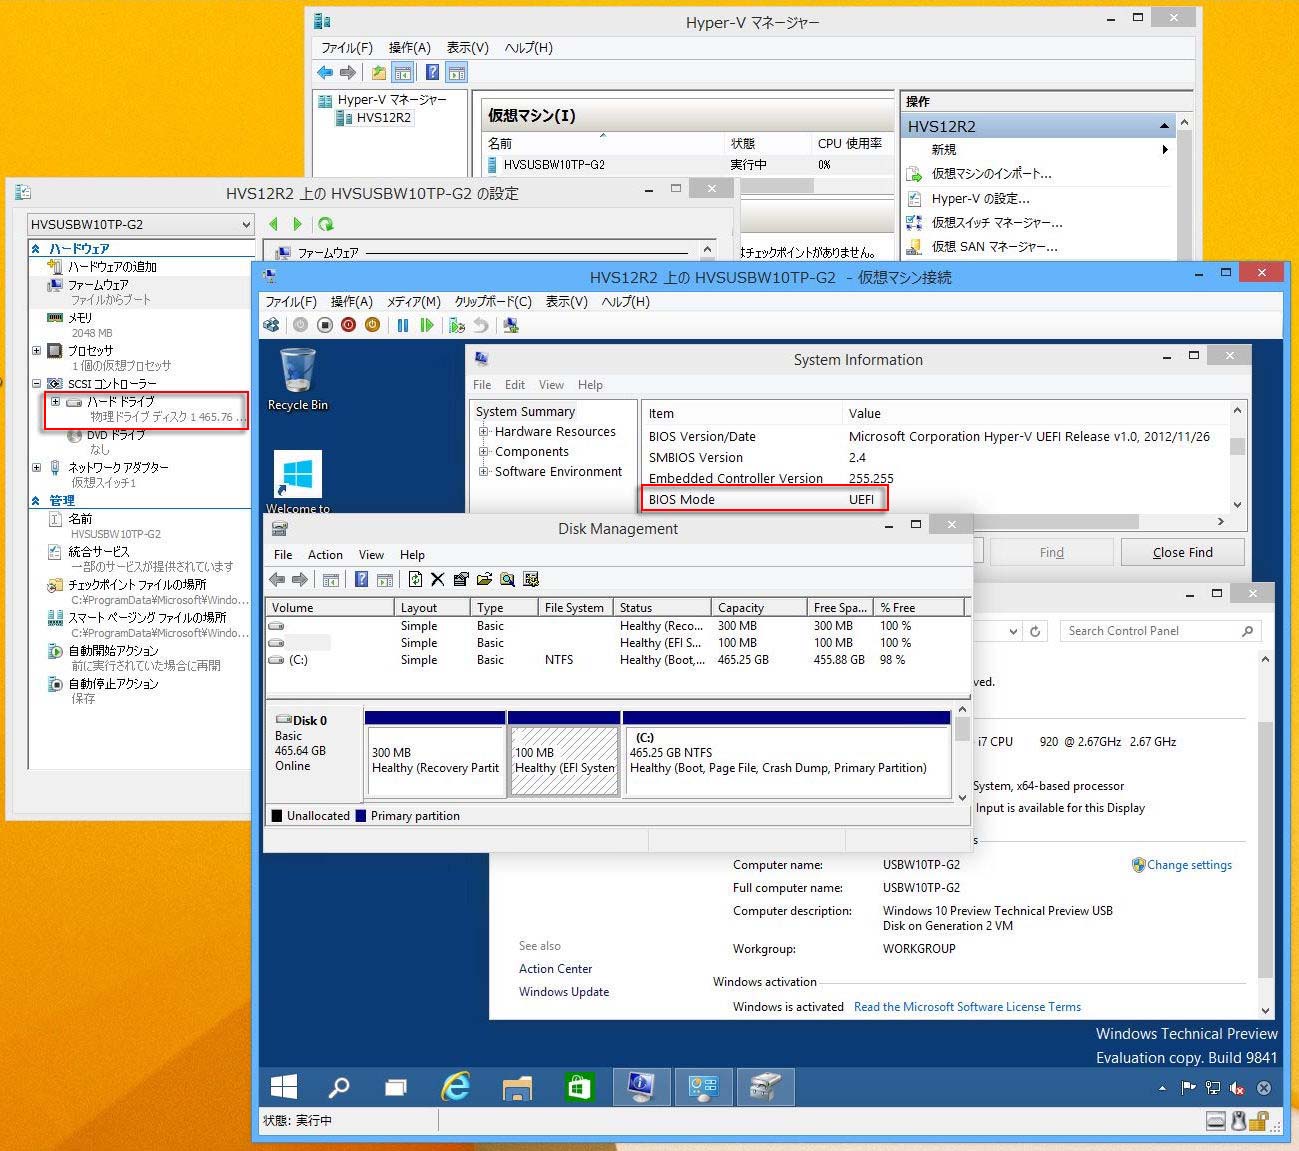Image resolution: width=1299 pixels, height=1151 pixels.
Task: Click the Unallocated black legend swatch
Action: 277,816
